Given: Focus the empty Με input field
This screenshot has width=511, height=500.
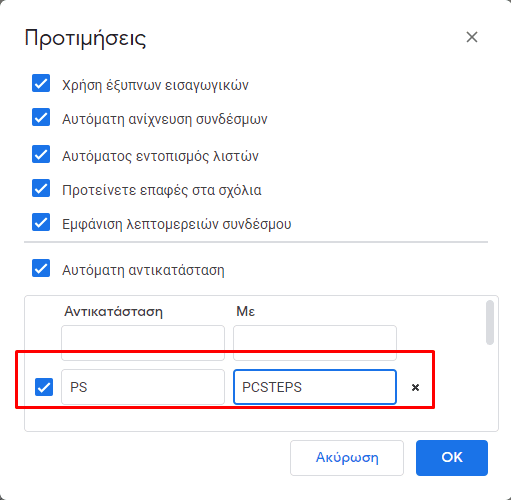Looking at the screenshot, I should (315, 343).
